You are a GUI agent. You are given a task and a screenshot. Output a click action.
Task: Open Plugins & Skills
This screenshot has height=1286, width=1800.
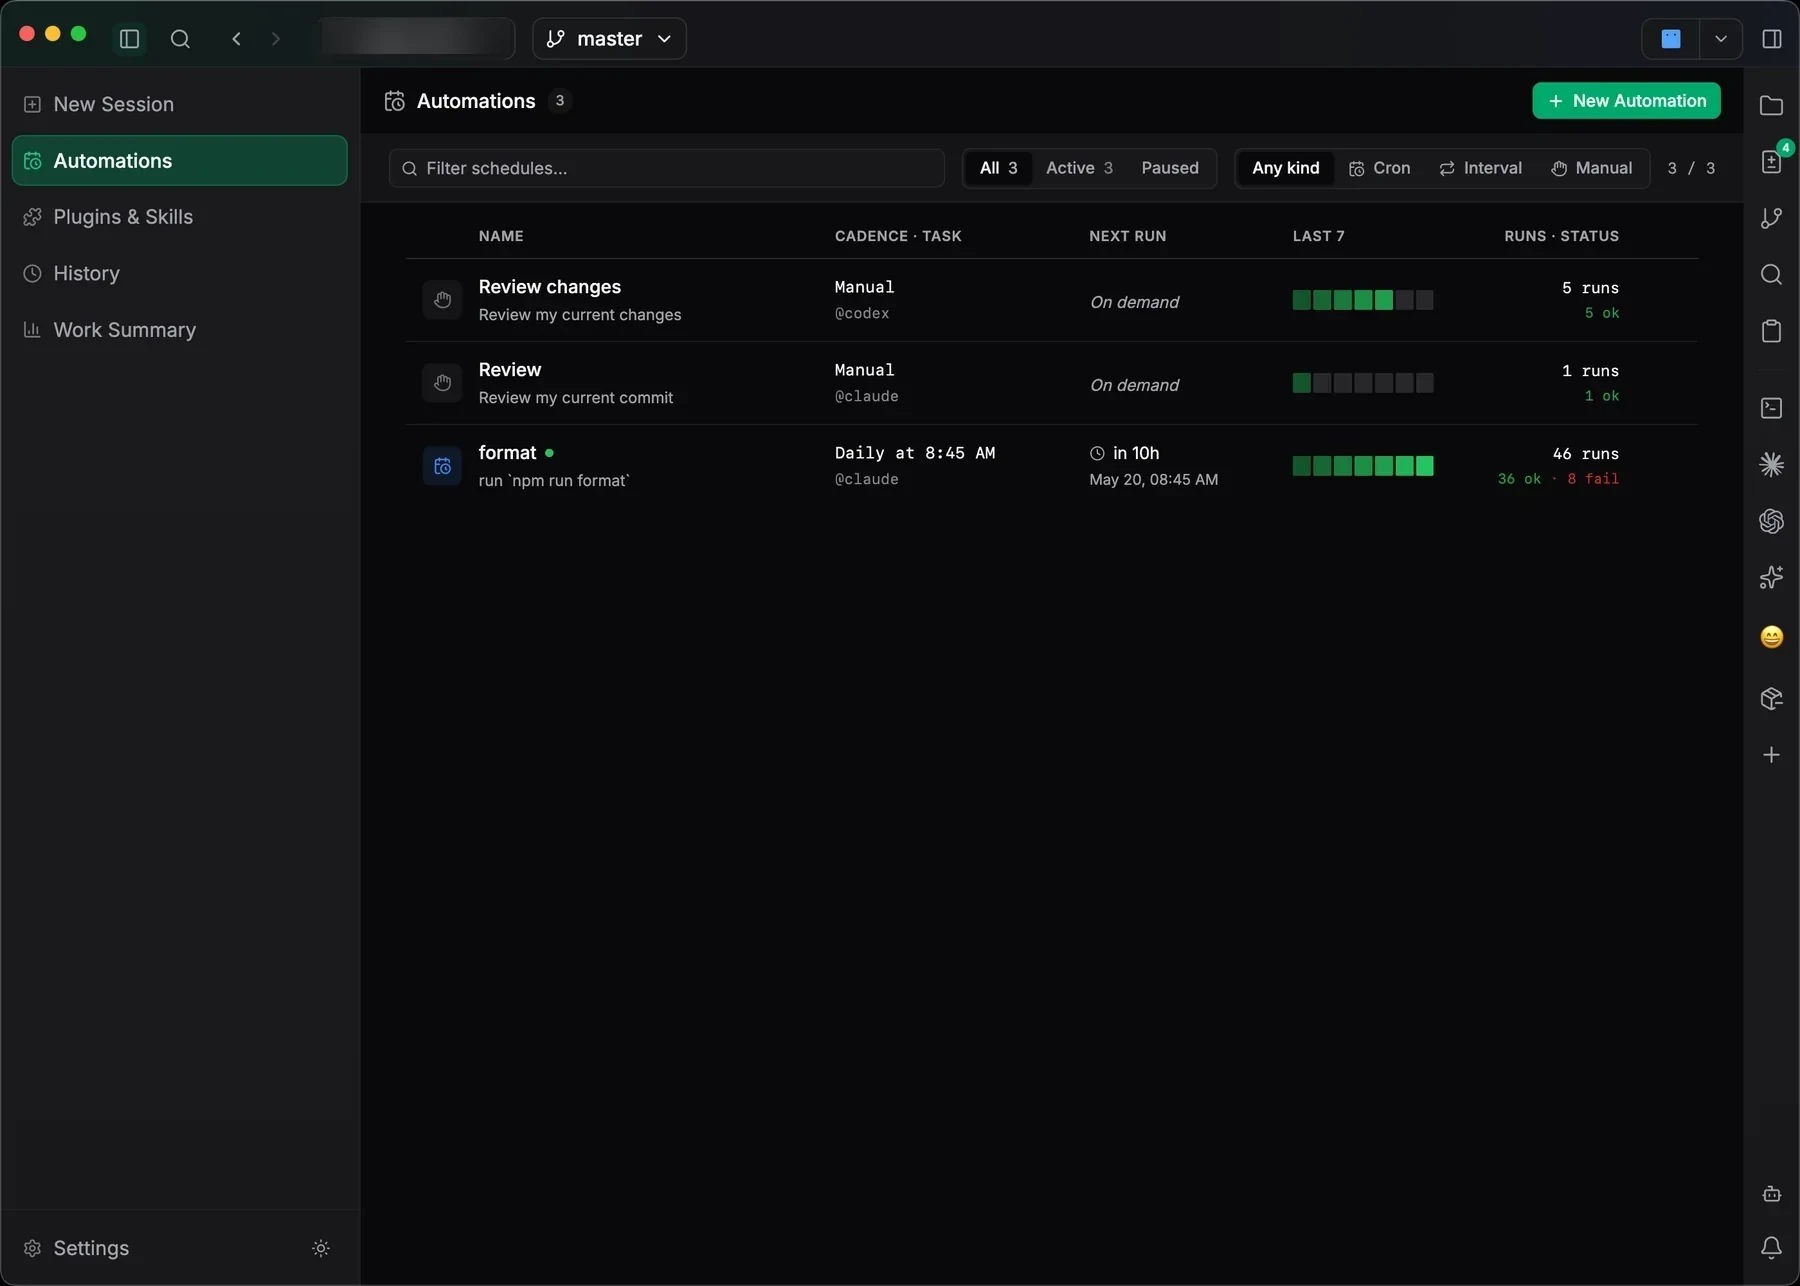(180, 217)
